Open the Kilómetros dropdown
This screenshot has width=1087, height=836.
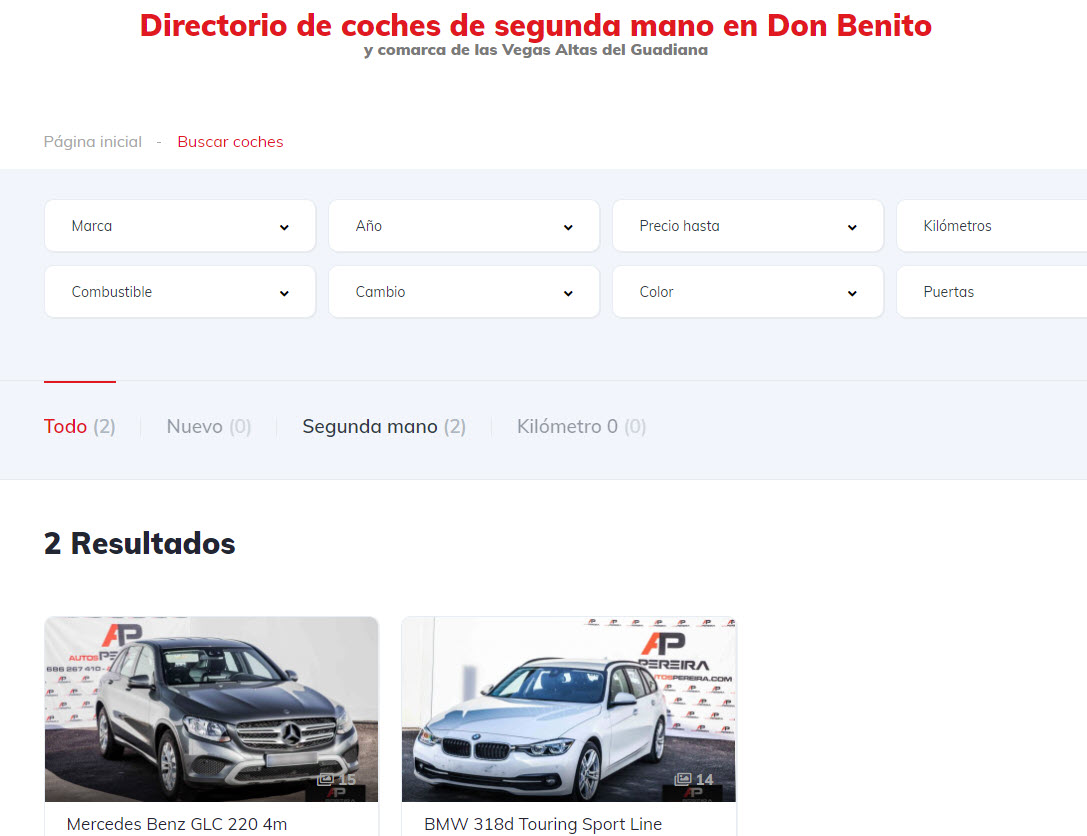(992, 226)
